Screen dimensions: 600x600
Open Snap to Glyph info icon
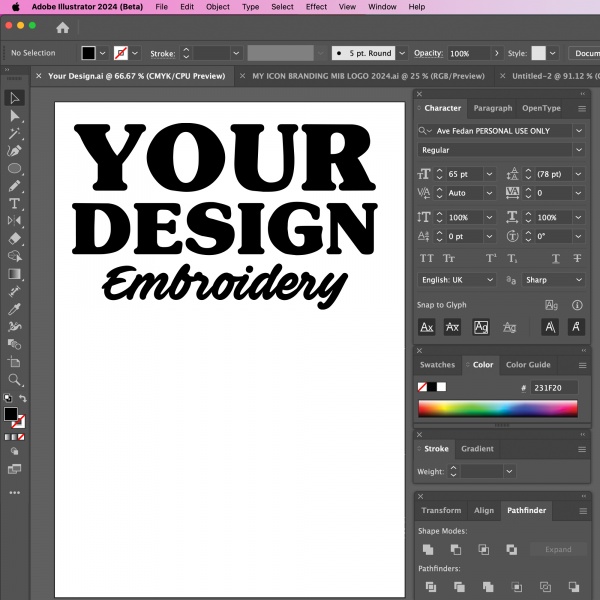577,305
